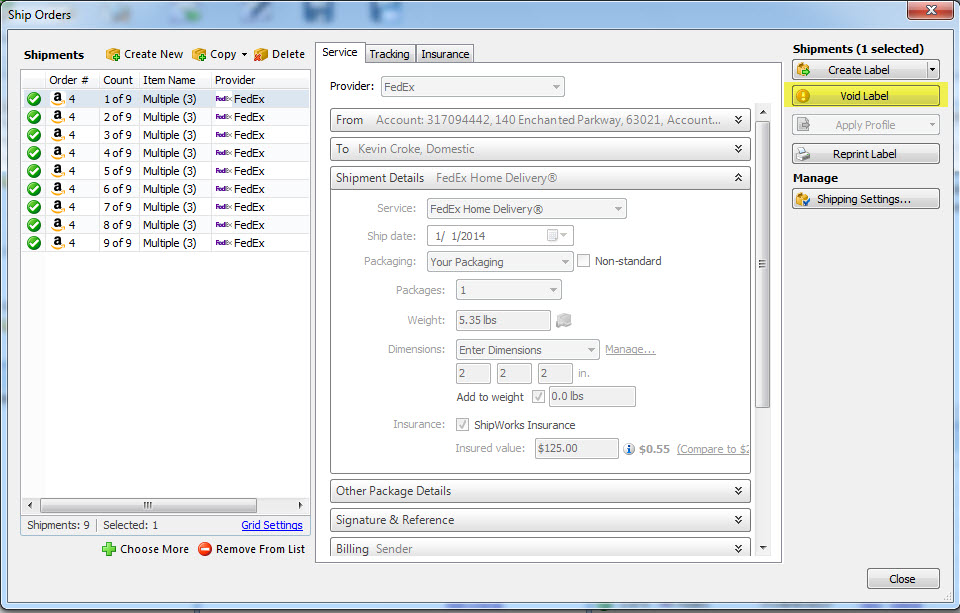Click the red Remove From List icon

[x=205, y=549]
